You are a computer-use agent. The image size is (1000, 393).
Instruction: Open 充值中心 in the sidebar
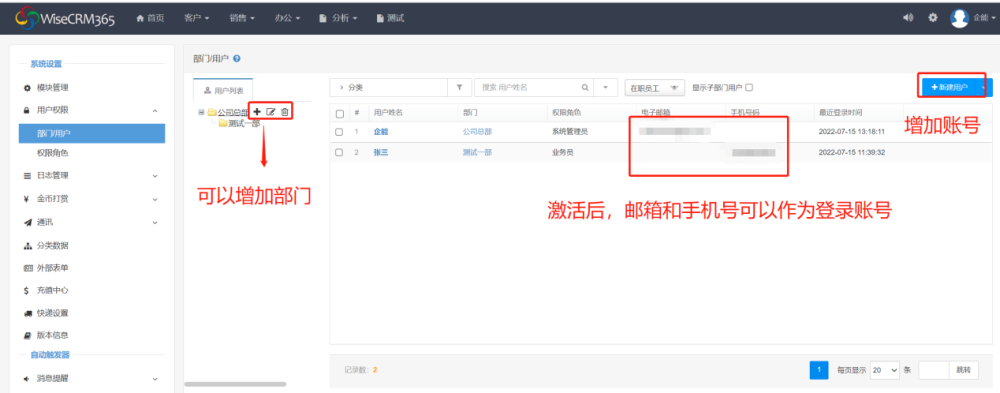(52, 290)
